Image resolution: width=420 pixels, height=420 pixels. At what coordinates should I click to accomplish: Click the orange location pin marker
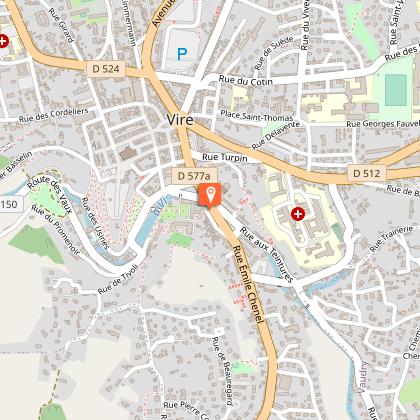(210, 195)
